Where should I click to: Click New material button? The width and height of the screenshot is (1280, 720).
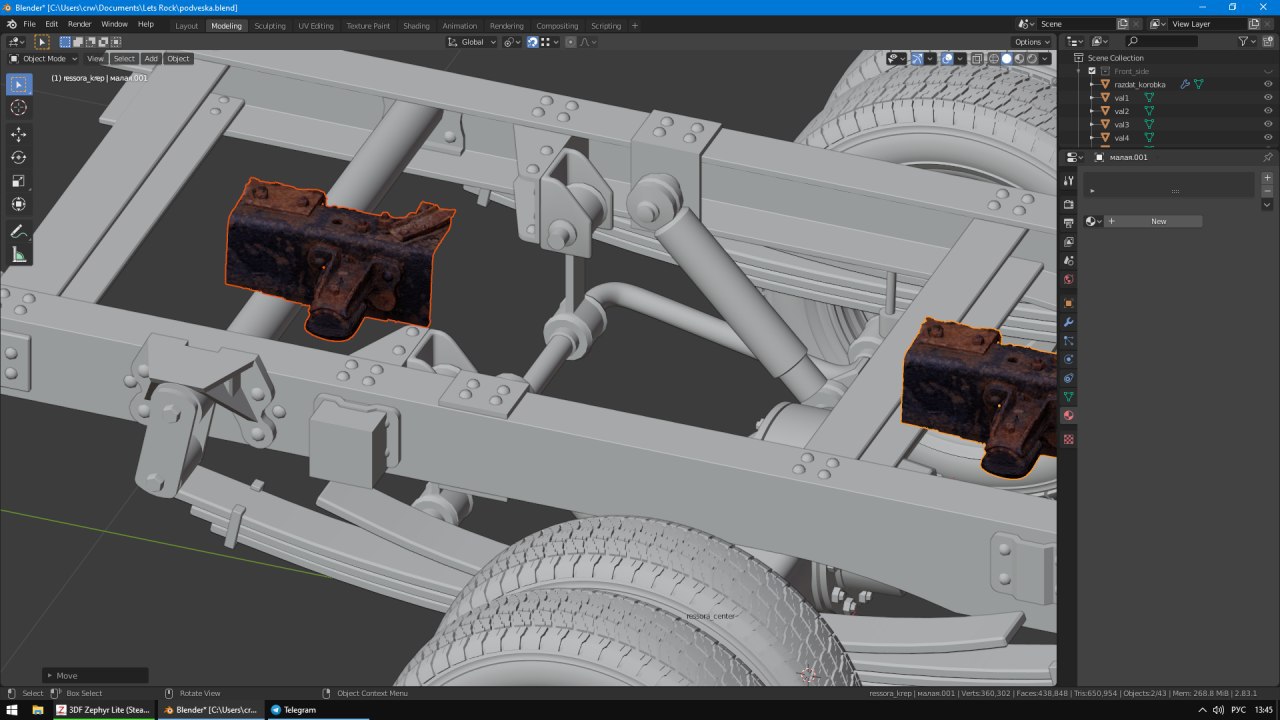click(x=1153, y=221)
